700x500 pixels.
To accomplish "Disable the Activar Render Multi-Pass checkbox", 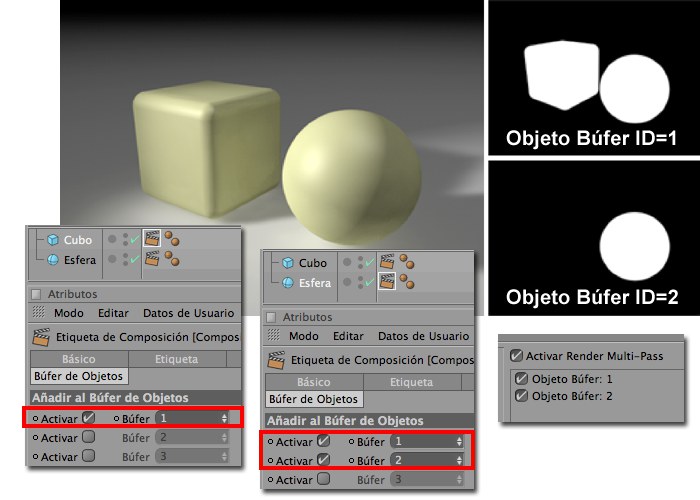I will (x=516, y=355).
